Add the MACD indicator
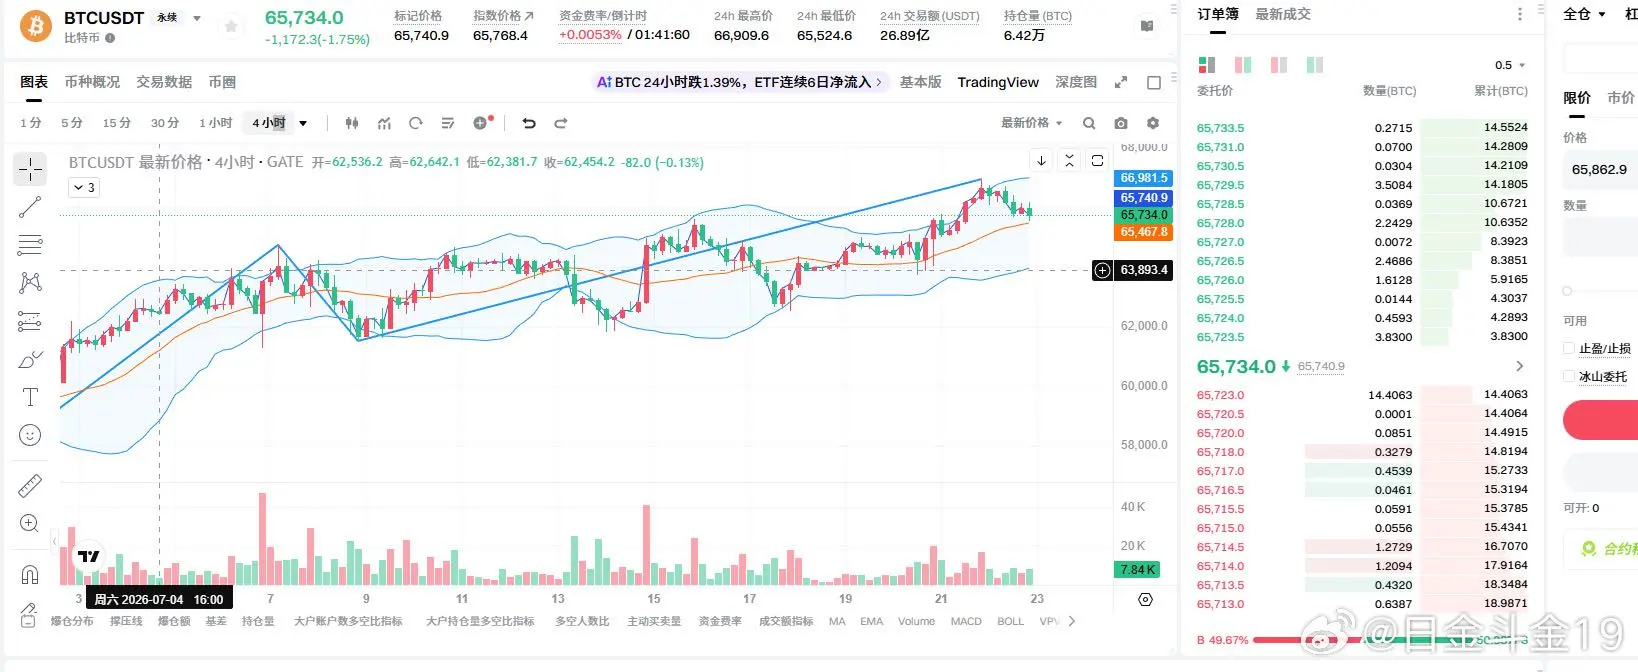The height and width of the screenshot is (672, 1638). point(966,621)
